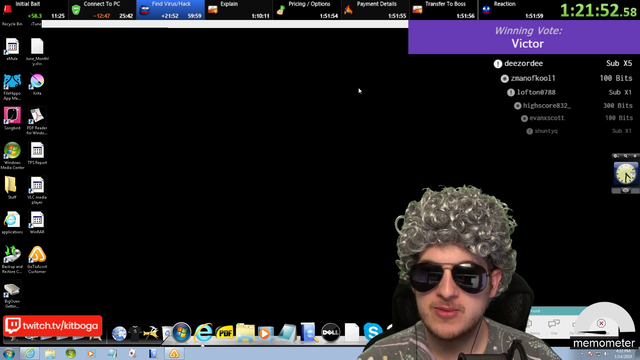Open the applications desktop shortcut
This screenshot has width=640, height=360.
click(x=12, y=223)
